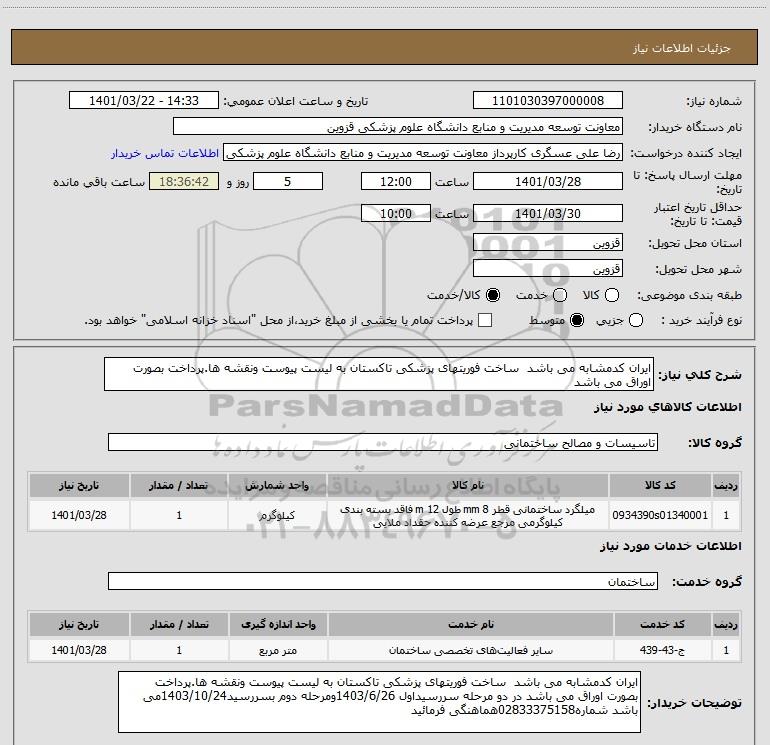Viewport: 770px width, 745px height.
Task: Click the متر مربع unit cell
Action: coord(278,650)
